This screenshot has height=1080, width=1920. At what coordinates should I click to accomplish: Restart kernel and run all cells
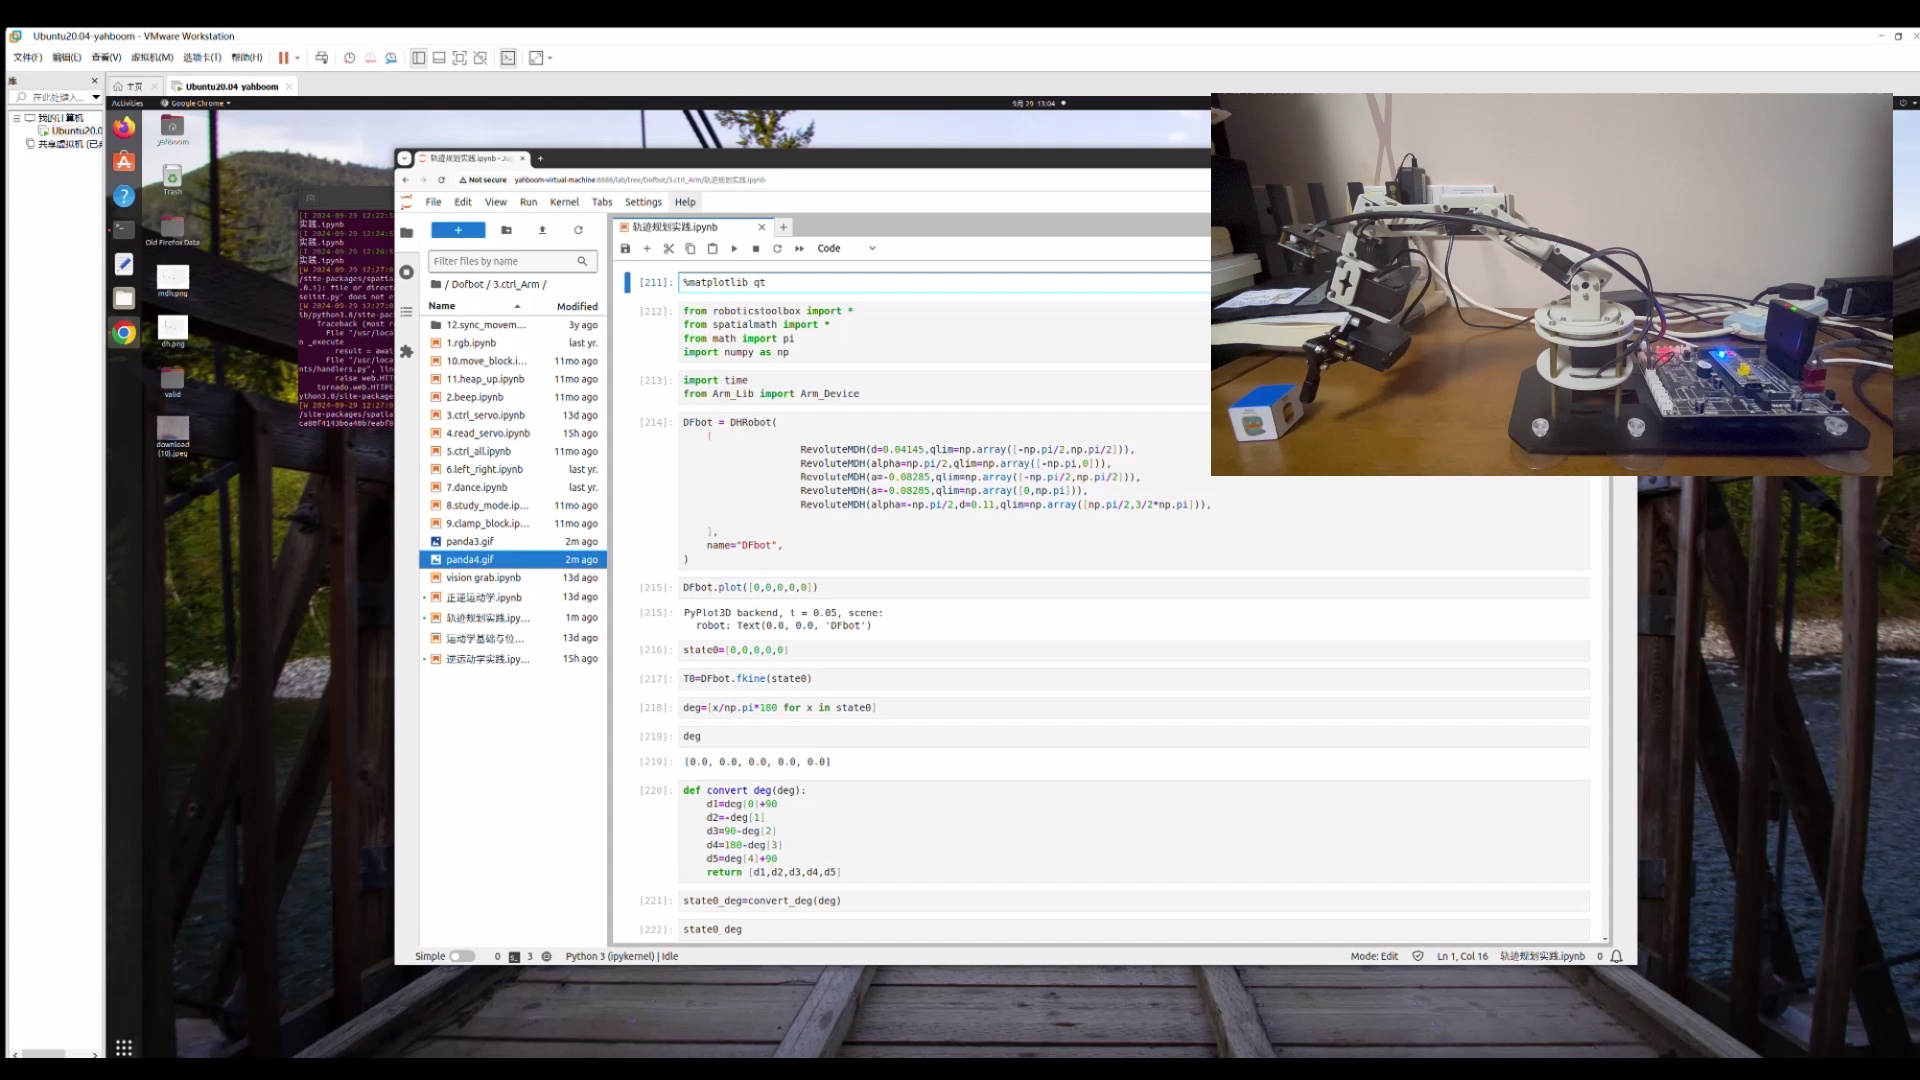(799, 249)
